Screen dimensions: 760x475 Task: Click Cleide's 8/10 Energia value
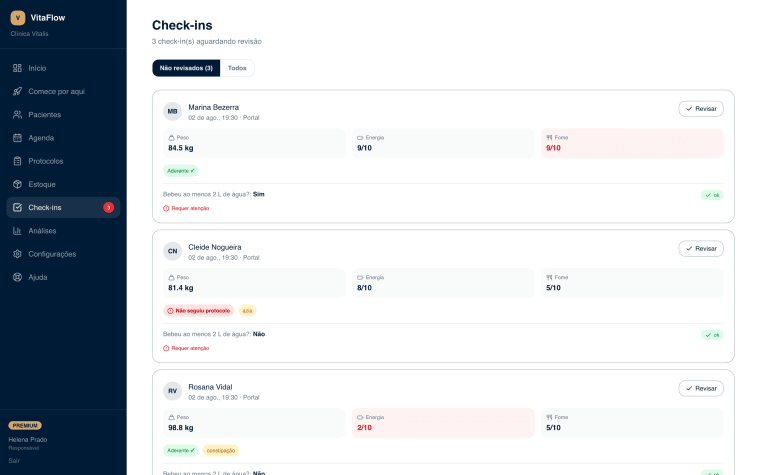pos(364,288)
